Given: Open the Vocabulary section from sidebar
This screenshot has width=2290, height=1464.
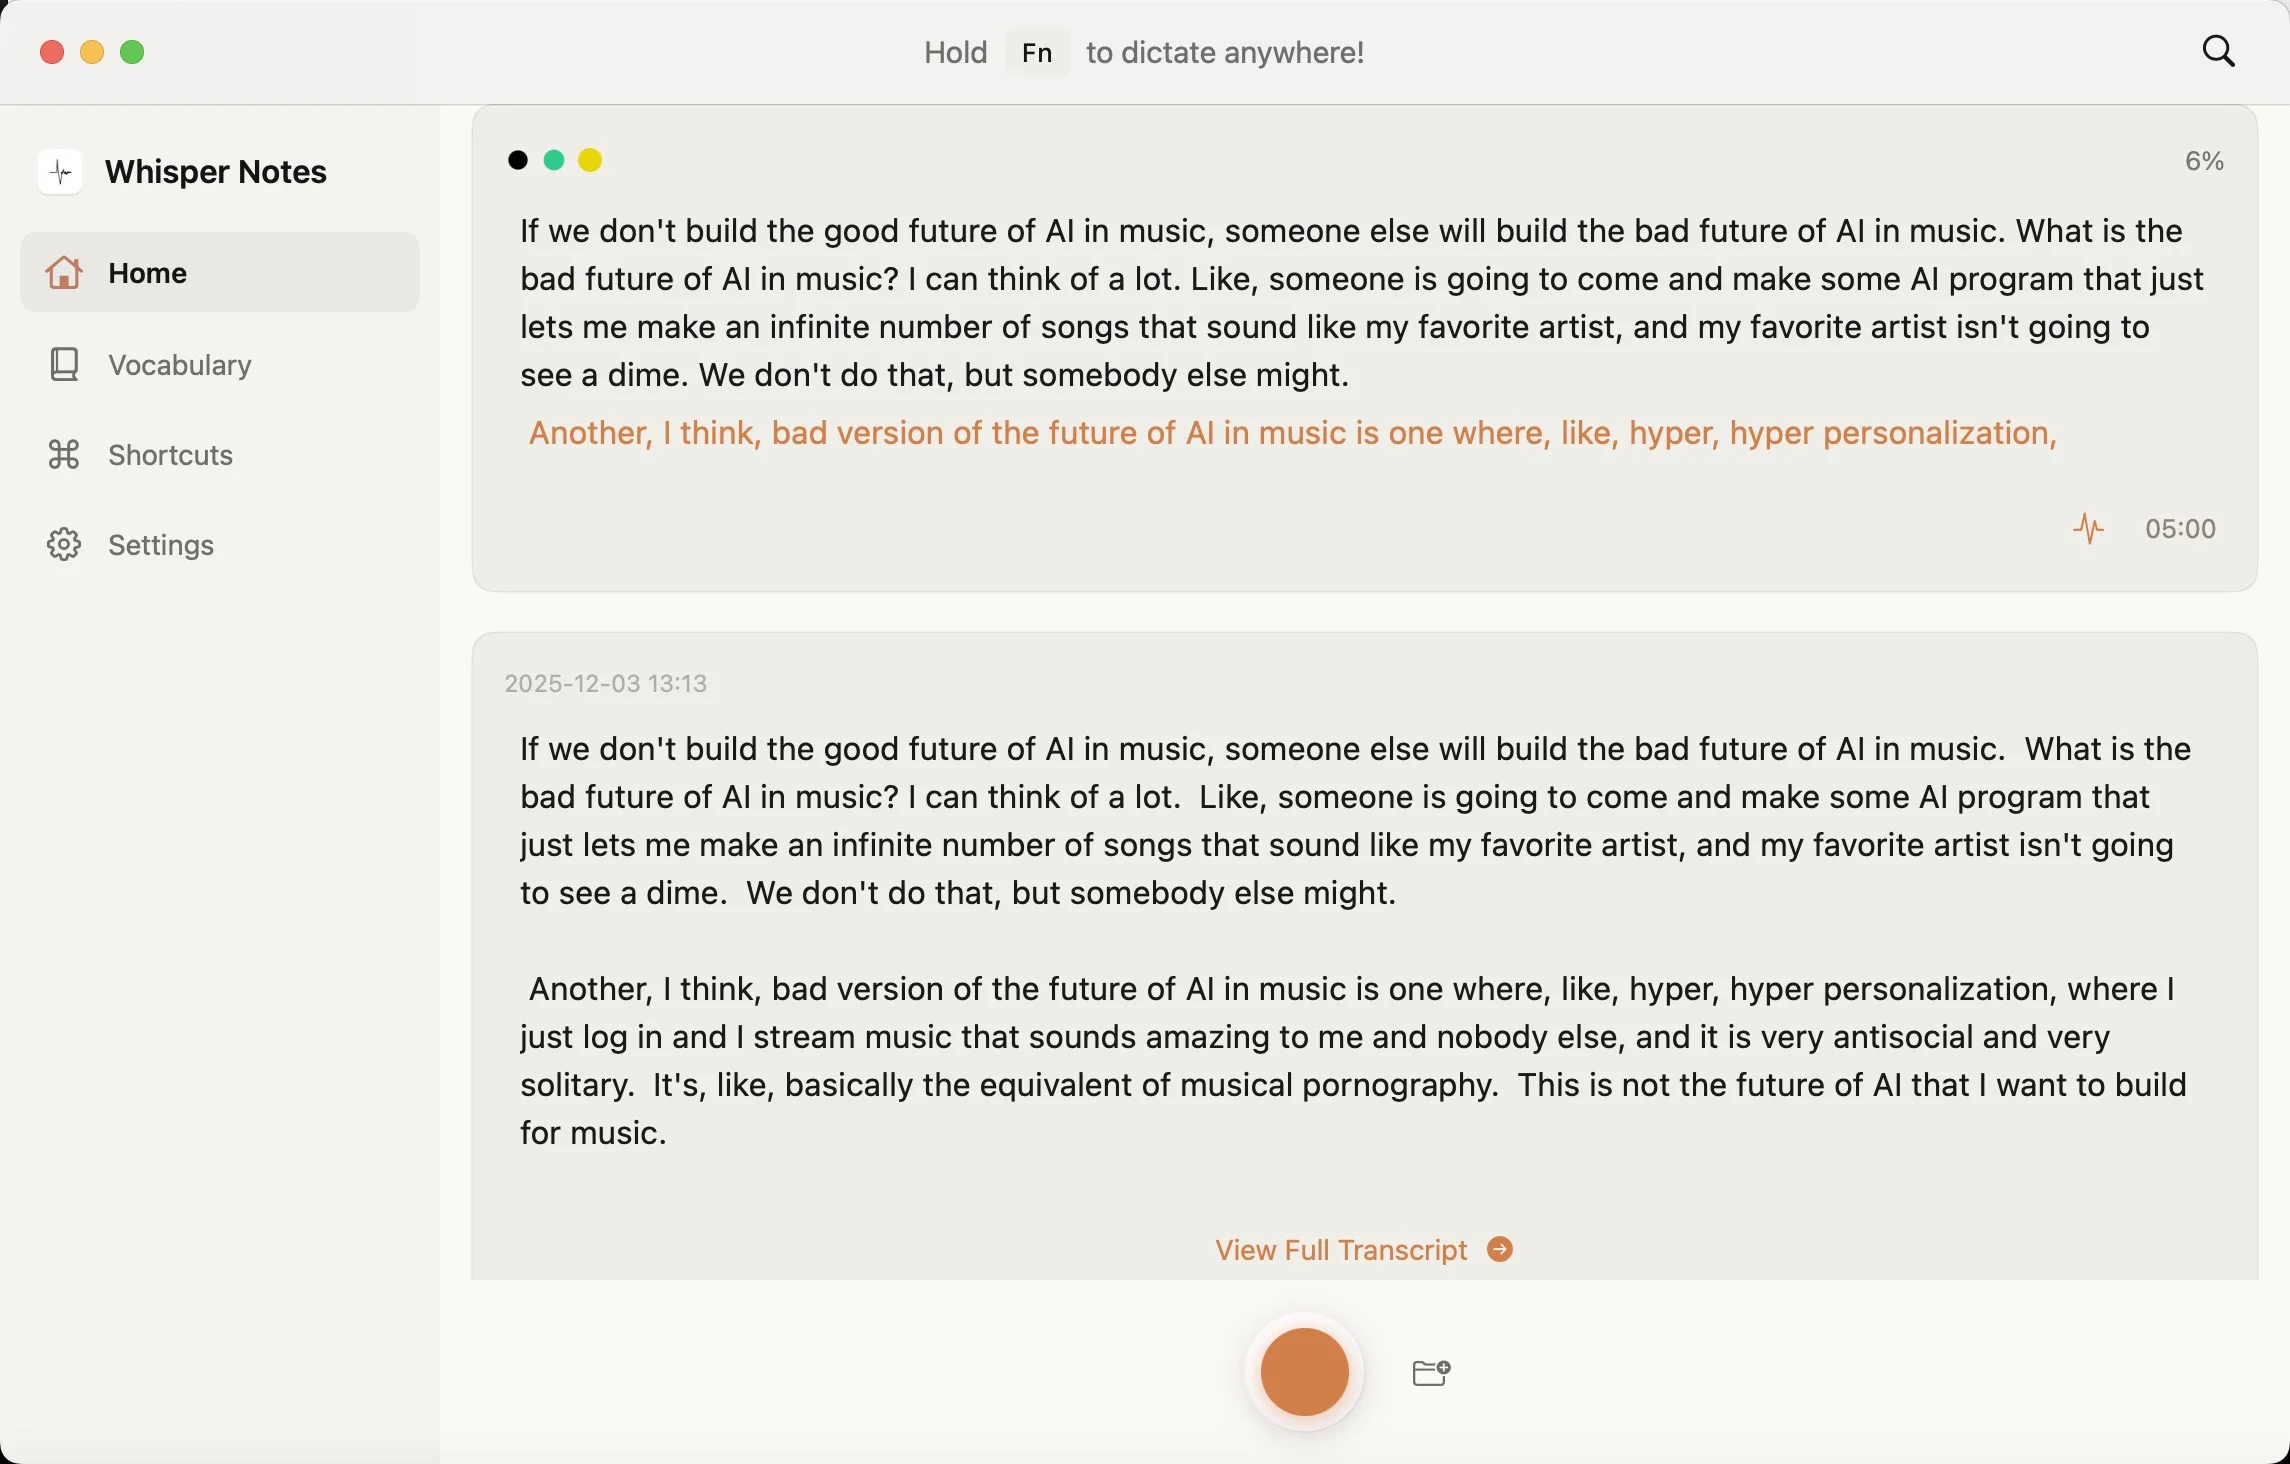Looking at the screenshot, I should pos(178,364).
